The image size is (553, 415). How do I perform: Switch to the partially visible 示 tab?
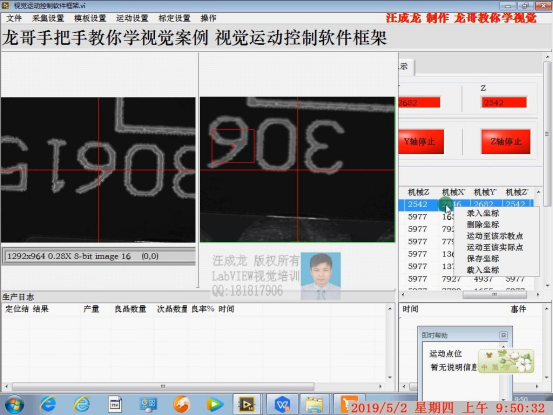click(406, 67)
